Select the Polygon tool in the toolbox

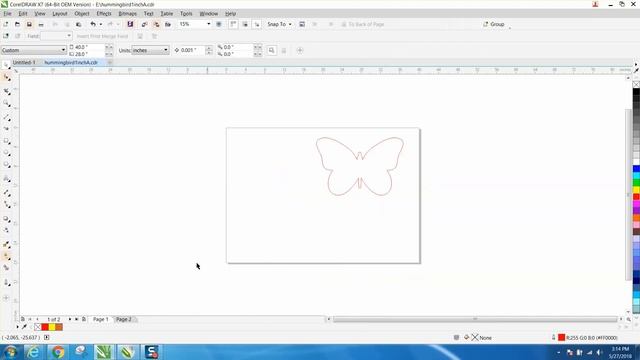[x=7, y=164]
